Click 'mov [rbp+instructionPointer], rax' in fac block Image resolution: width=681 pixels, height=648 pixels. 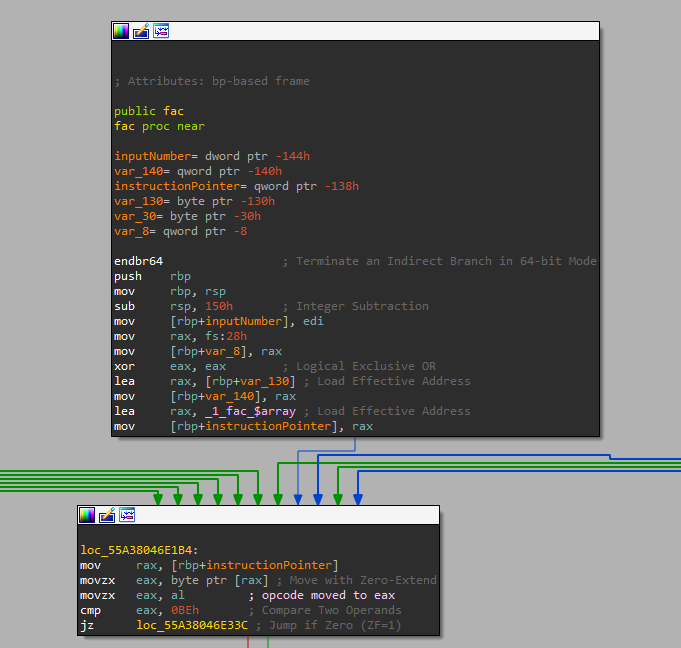point(244,426)
